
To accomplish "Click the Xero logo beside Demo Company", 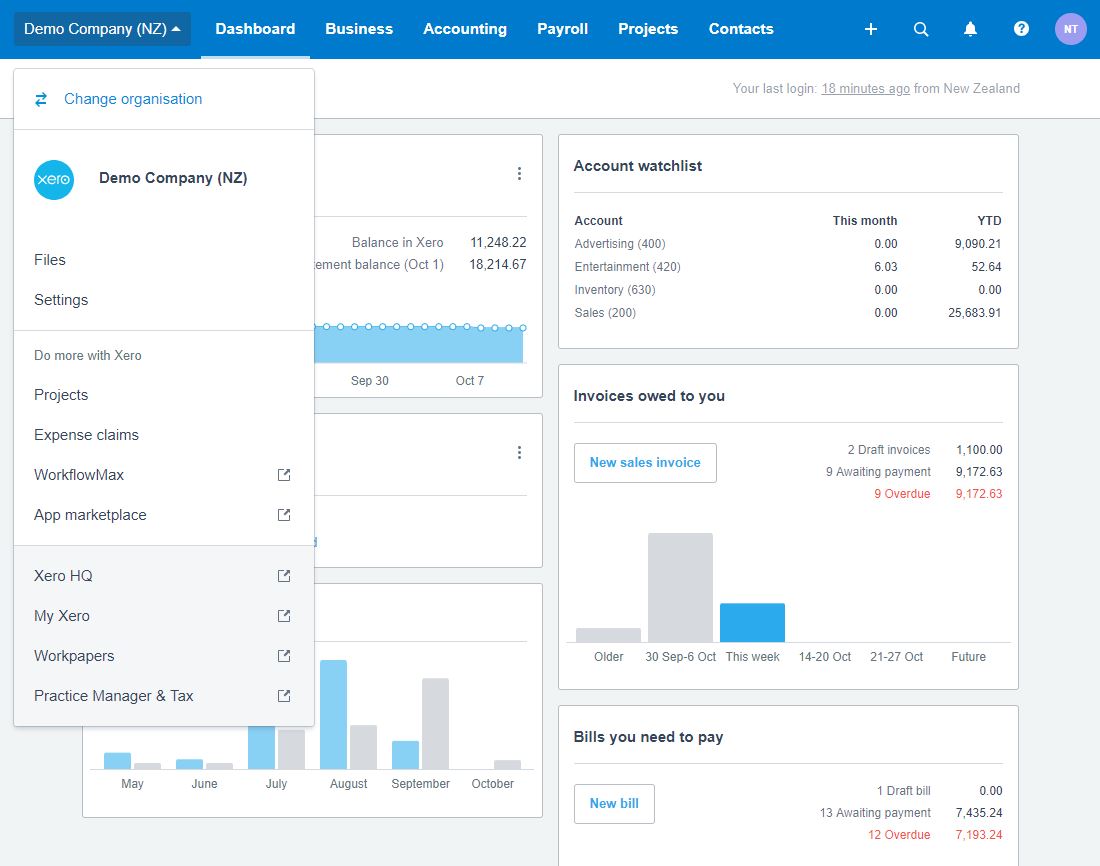I will click(x=54, y=180).
